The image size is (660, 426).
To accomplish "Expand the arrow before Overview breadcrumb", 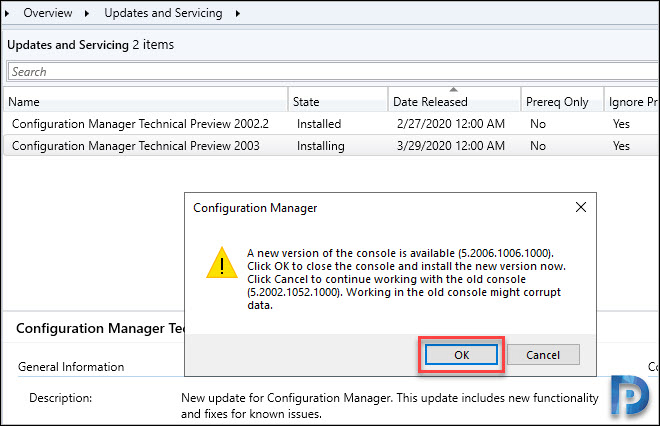I will (7, 13).
